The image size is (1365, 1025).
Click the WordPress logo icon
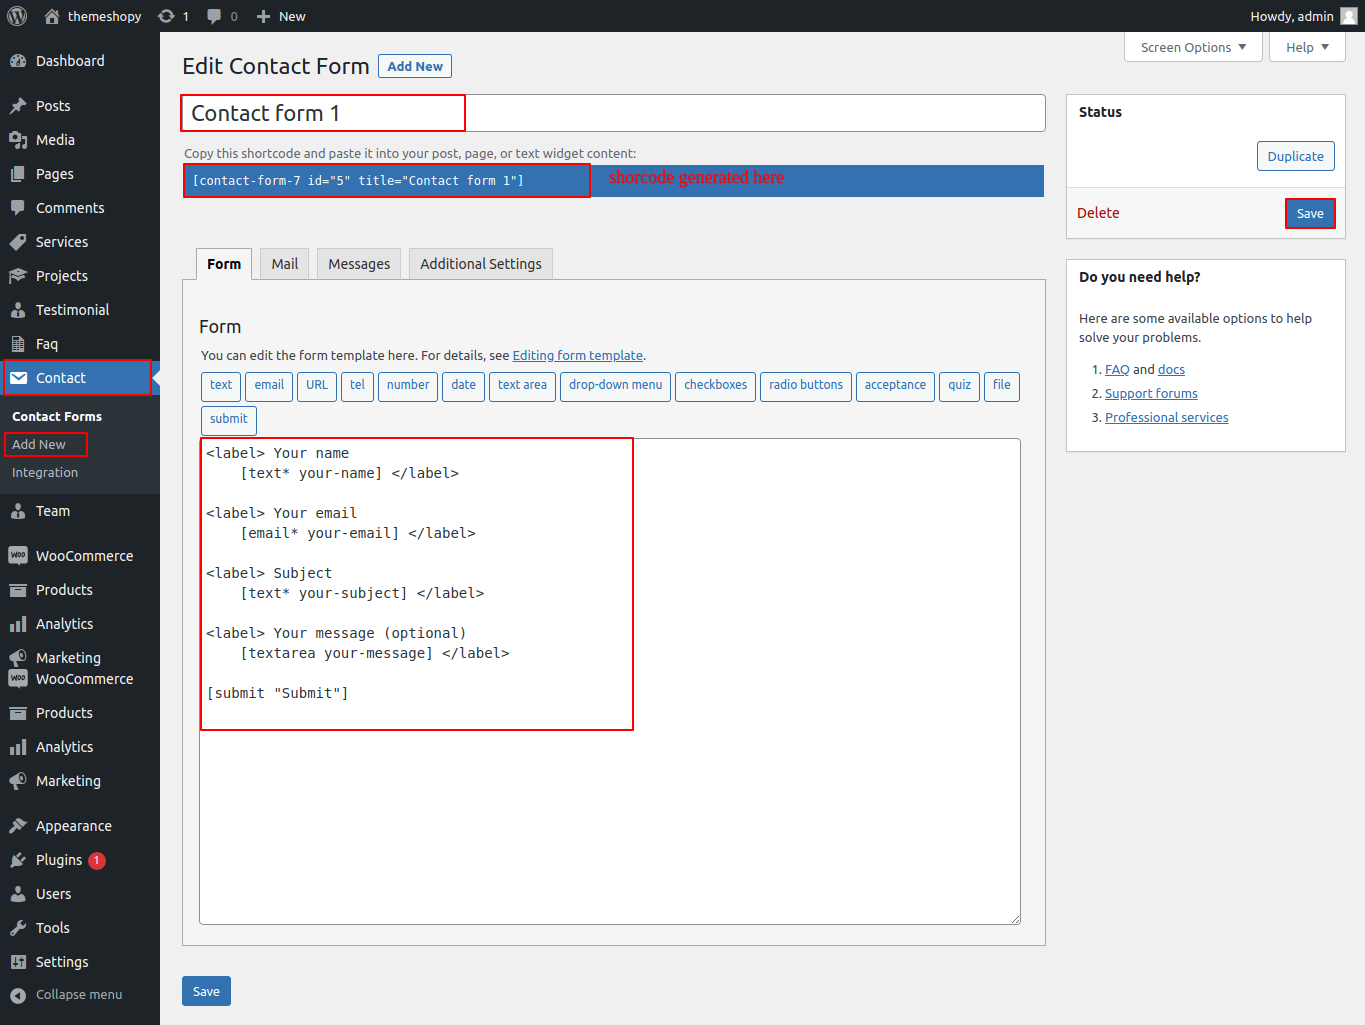click(x=17, y=16)
